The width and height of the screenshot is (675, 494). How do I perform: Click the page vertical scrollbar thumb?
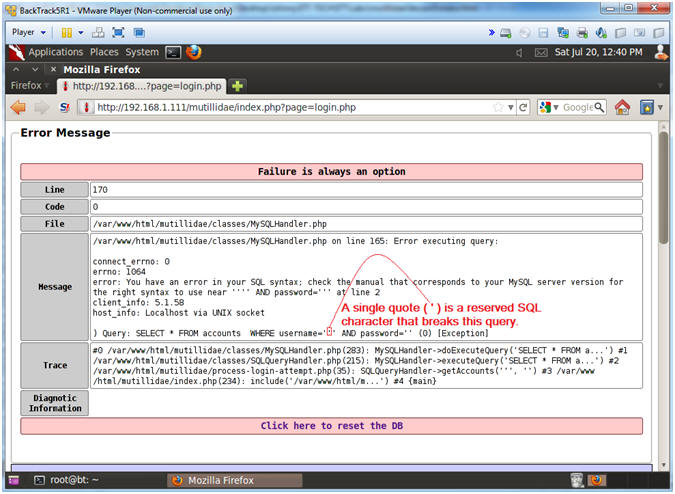pyautogui.click(x=663, y=187)
